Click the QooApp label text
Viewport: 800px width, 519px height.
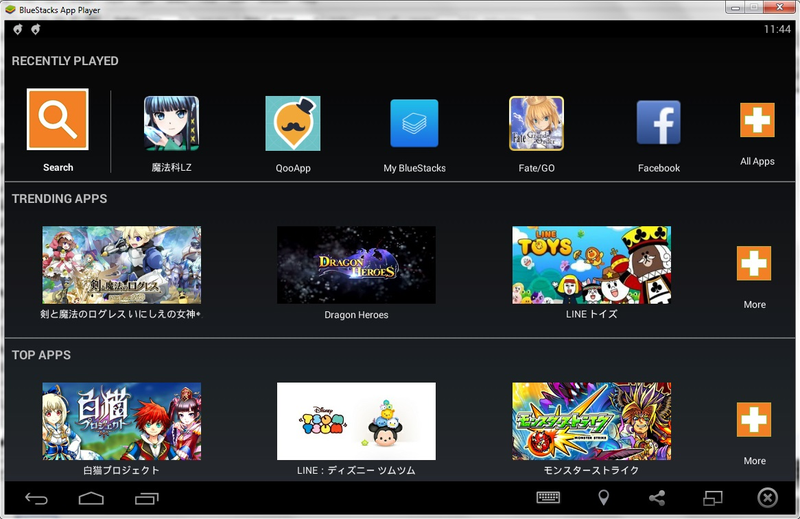tap(293, 168)
